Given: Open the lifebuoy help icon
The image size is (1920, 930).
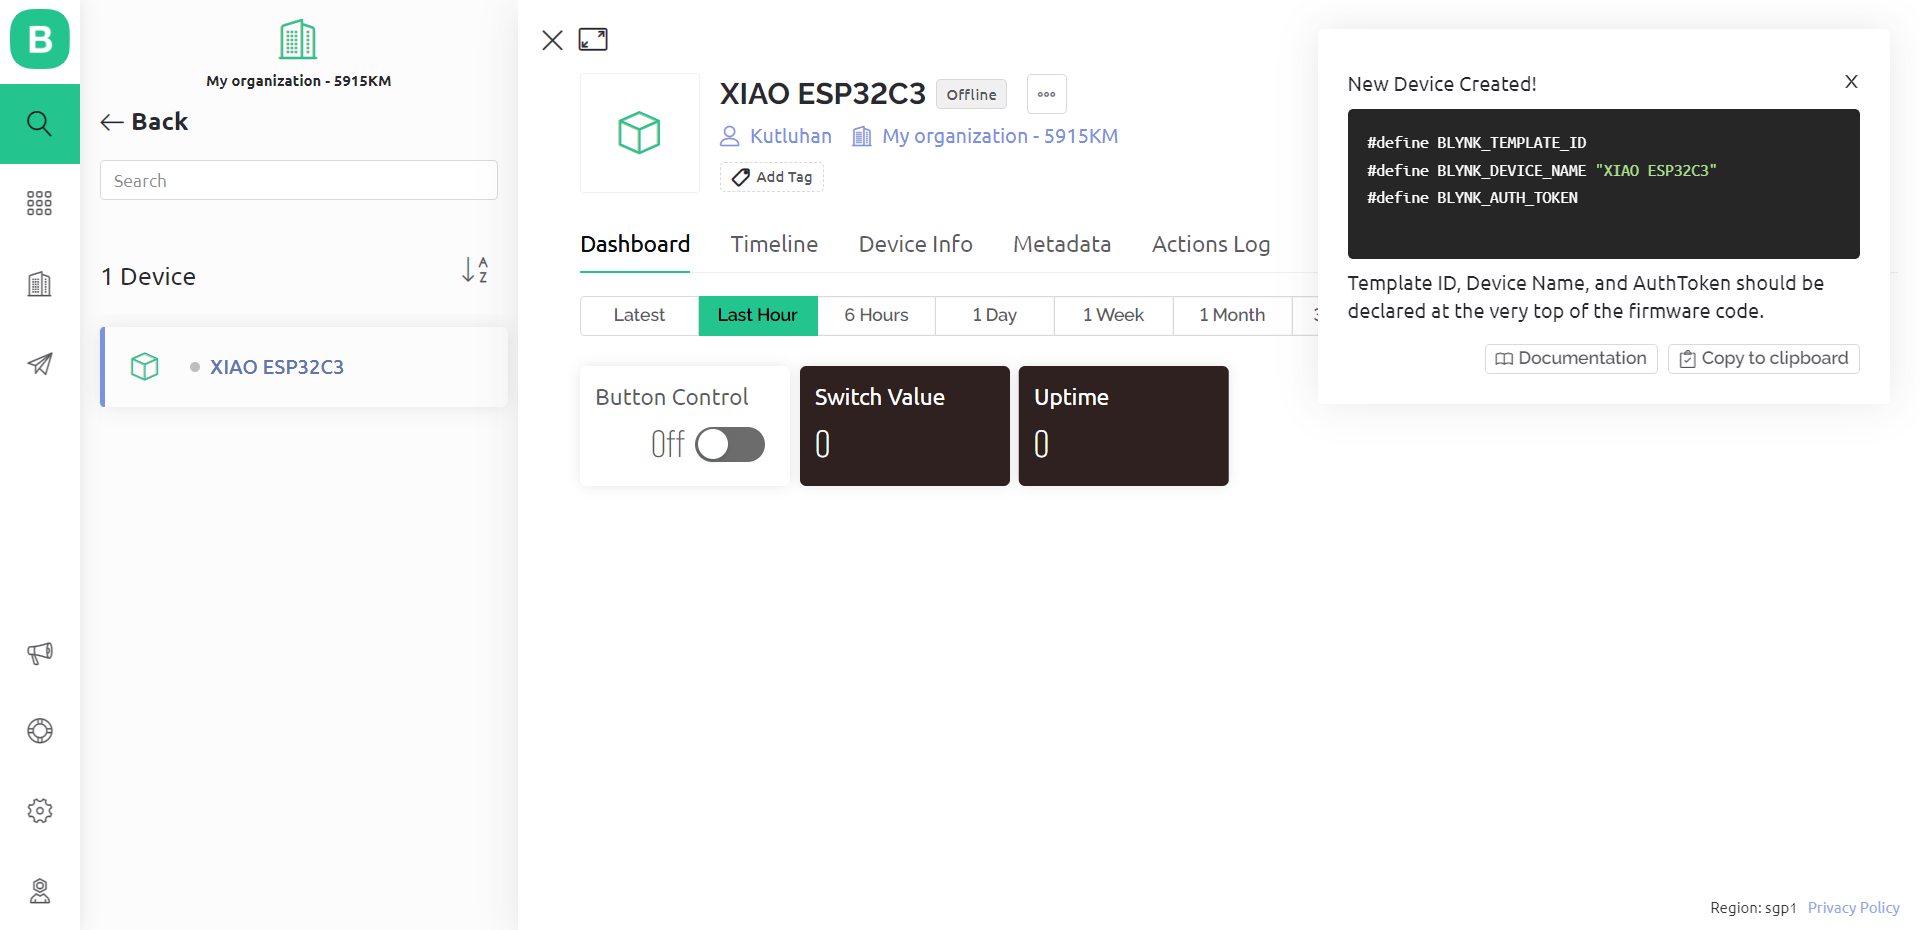Looking at the screenshot, I should tap(40, 731).
